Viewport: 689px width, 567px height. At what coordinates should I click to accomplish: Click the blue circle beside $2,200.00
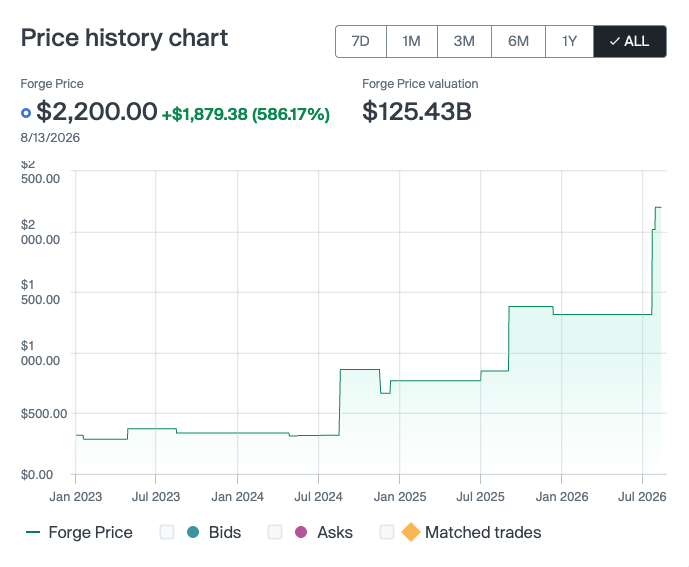tap(26, 113)
